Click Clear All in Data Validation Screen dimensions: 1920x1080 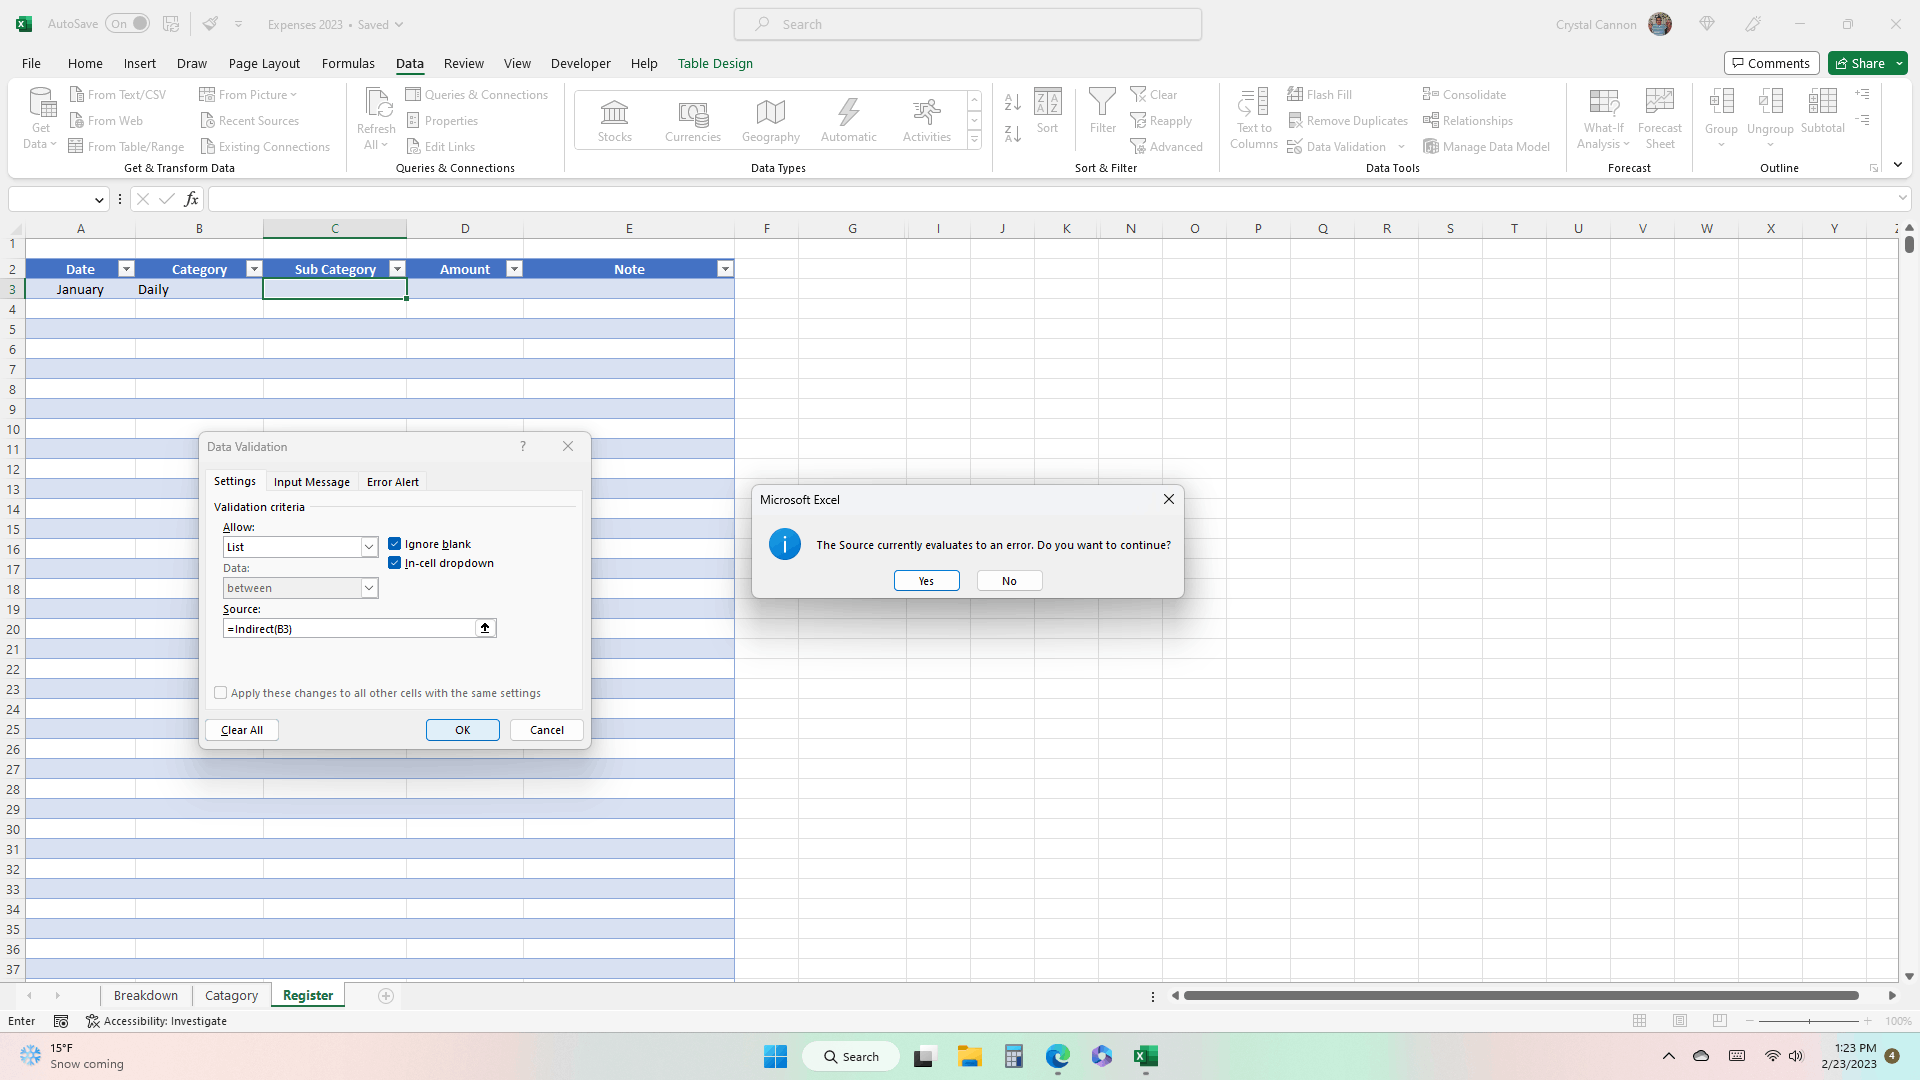(x=241, y=729)
